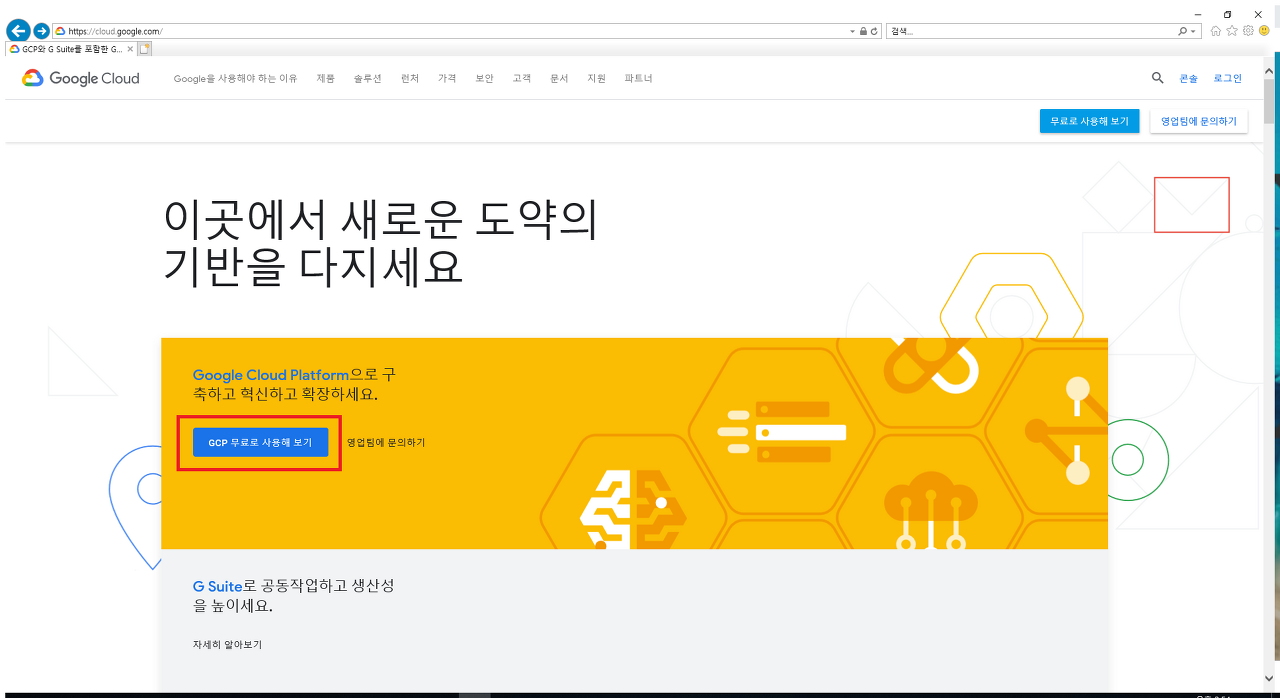
Task: Open the Favorites star icon
Action: tap(1232, 31)
